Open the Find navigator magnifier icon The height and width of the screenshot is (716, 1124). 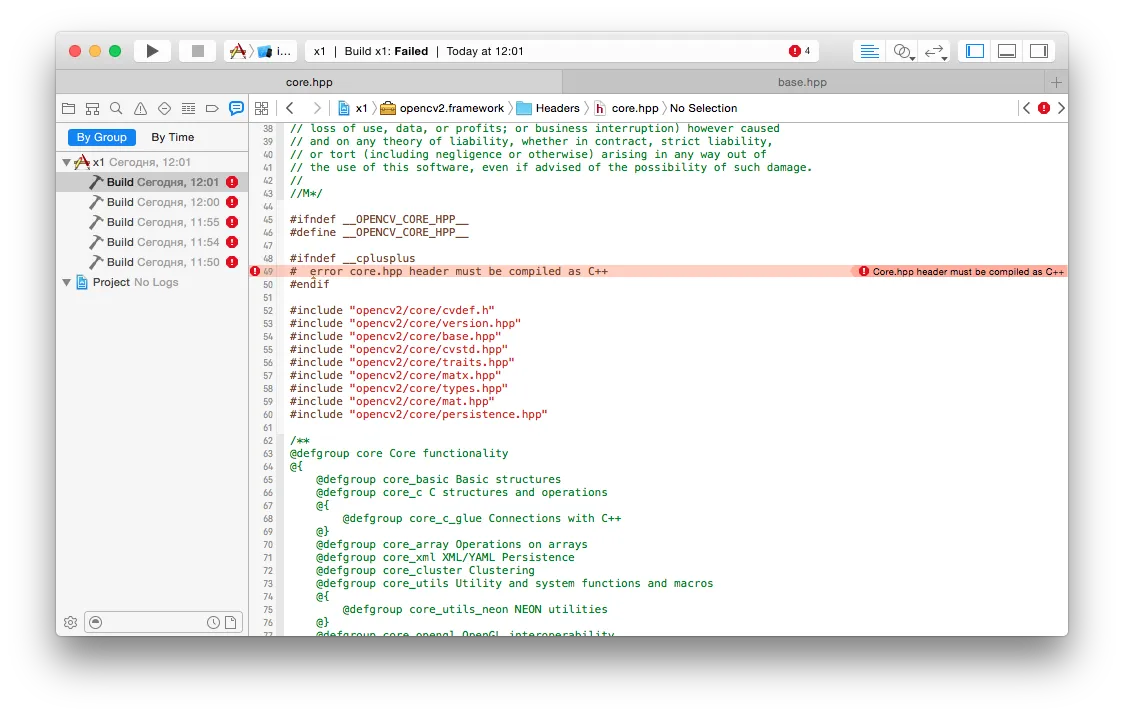coord(116,108)
